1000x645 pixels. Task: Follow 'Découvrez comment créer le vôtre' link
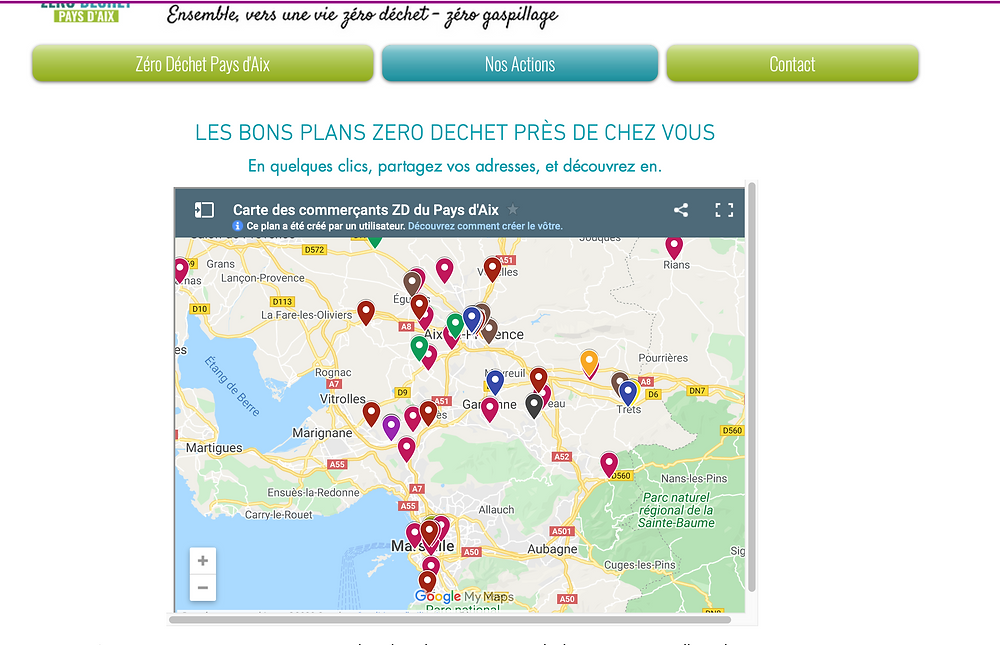coord(485,226)
